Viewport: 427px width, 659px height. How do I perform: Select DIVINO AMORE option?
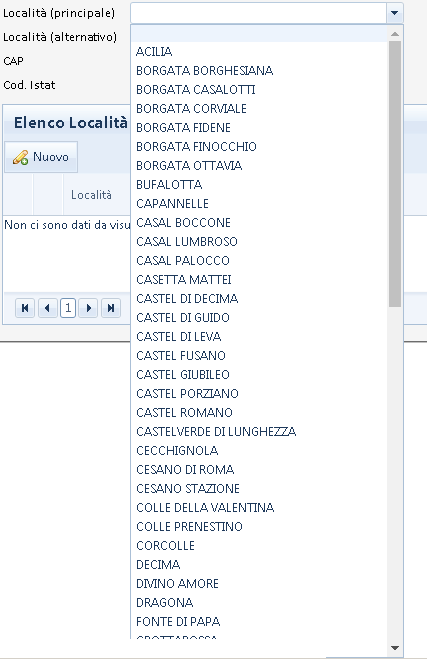pos(259,583)
